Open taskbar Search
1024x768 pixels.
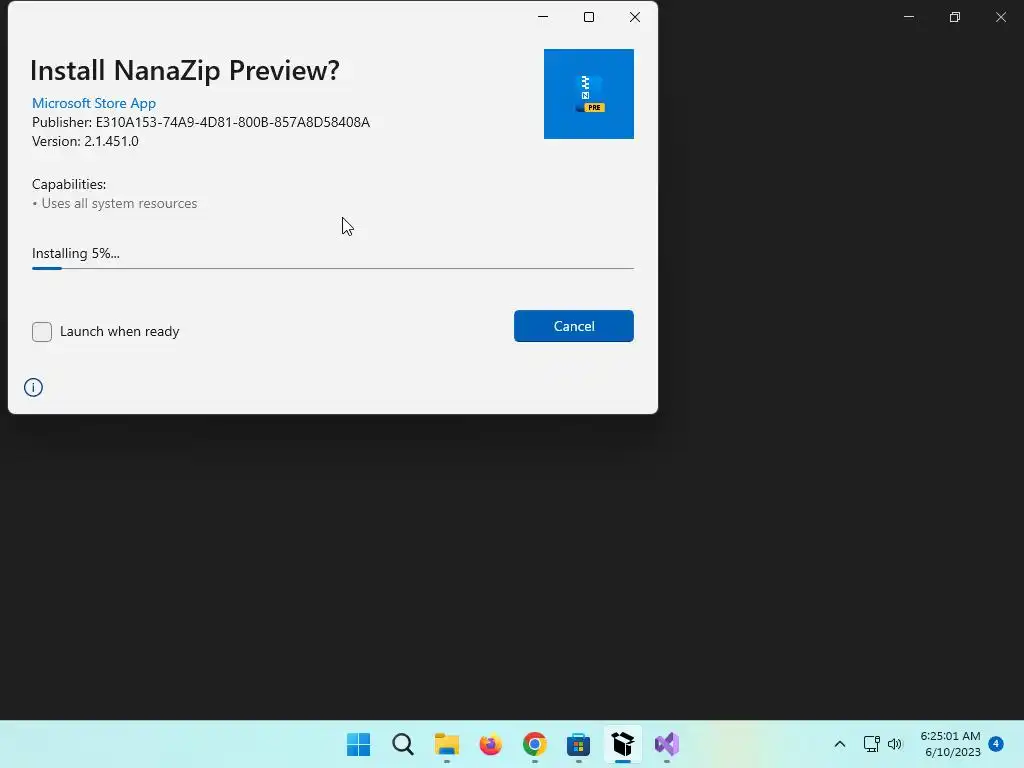pyautogui.click(x=403, y=744)
